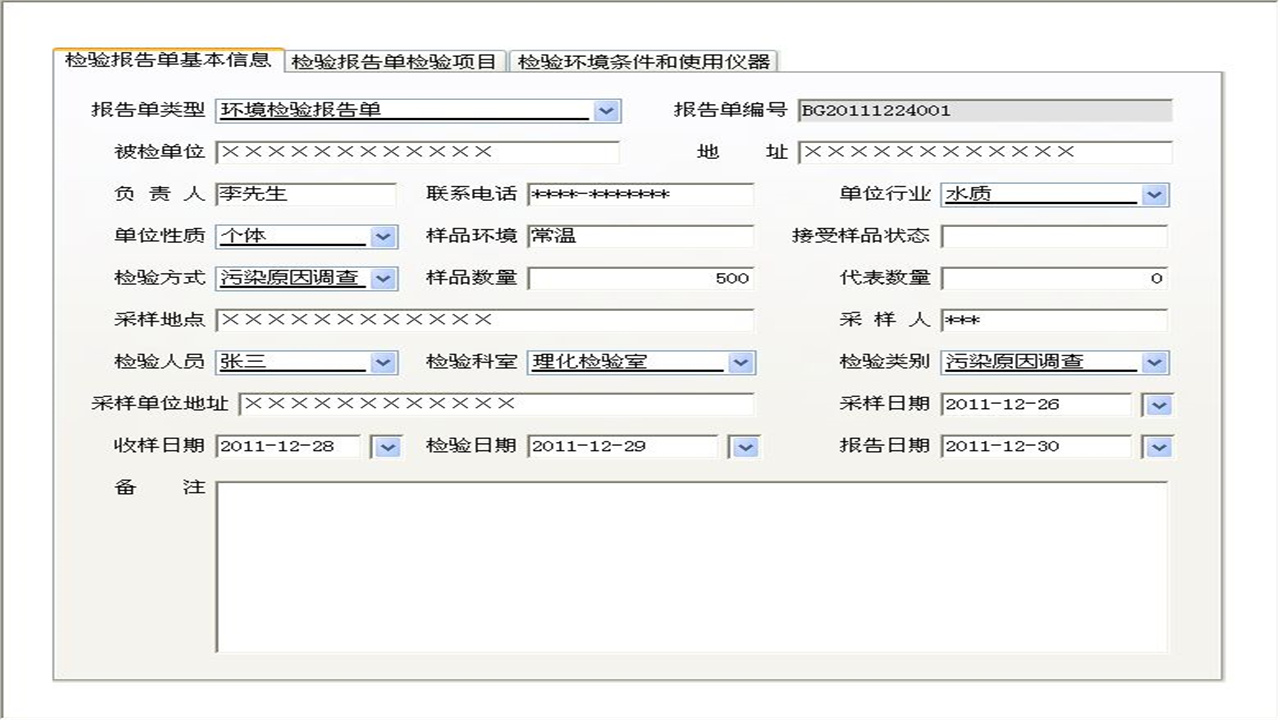Open the 收样日期 date picker
The height and width of the screenshot is (720, 1280).
(x=387, y=447)
